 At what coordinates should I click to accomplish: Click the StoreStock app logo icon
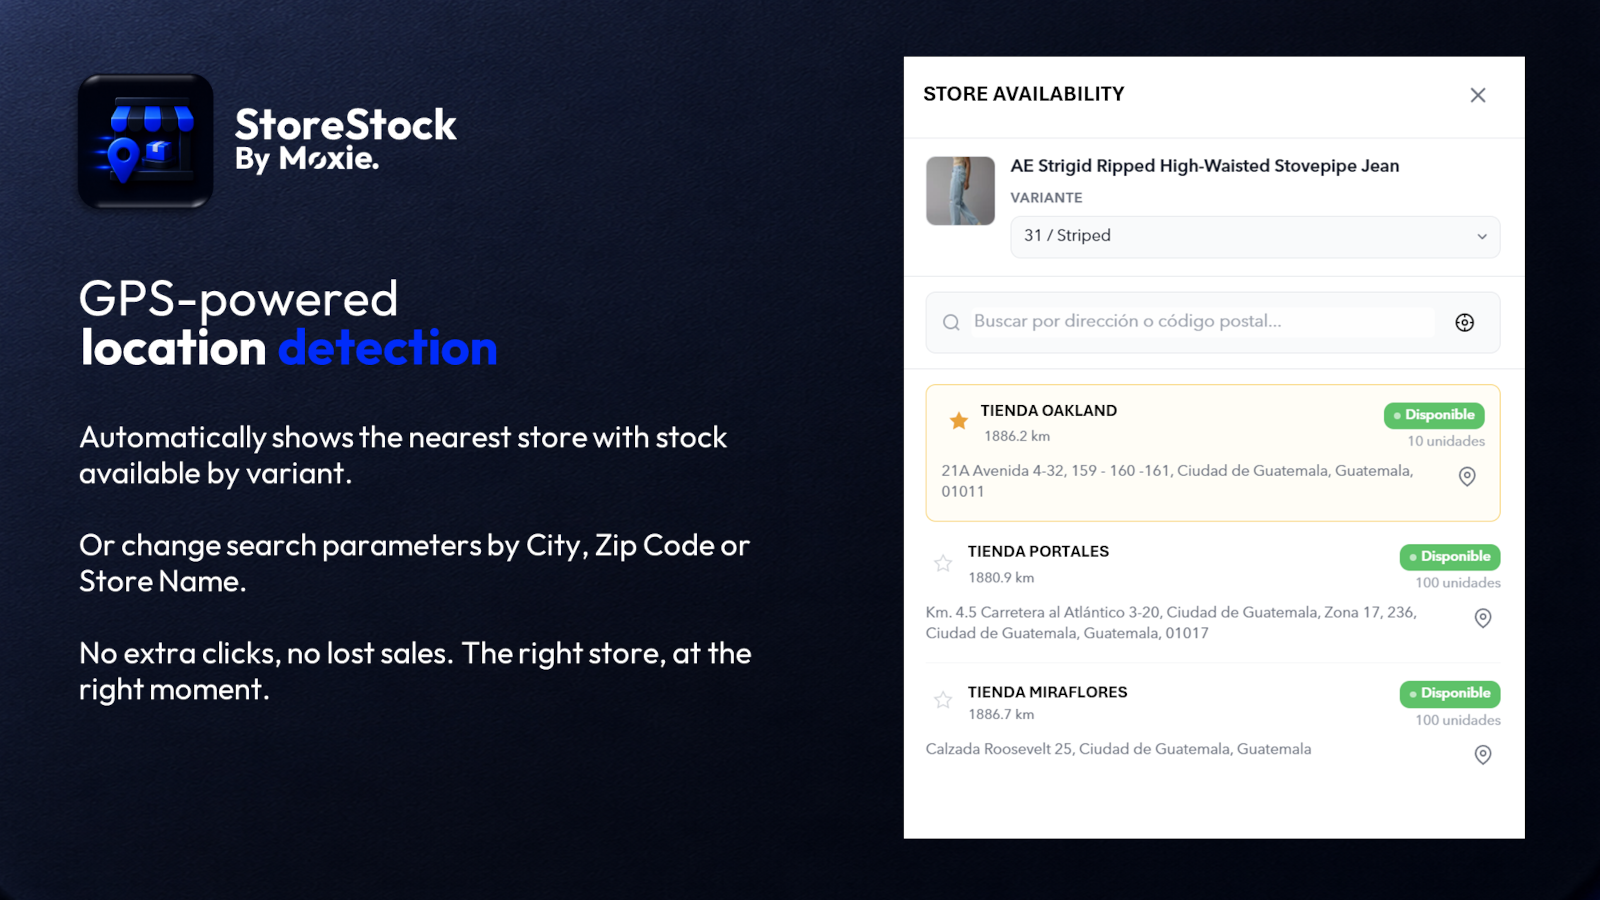pyautogui.click(x=146, y=141)
